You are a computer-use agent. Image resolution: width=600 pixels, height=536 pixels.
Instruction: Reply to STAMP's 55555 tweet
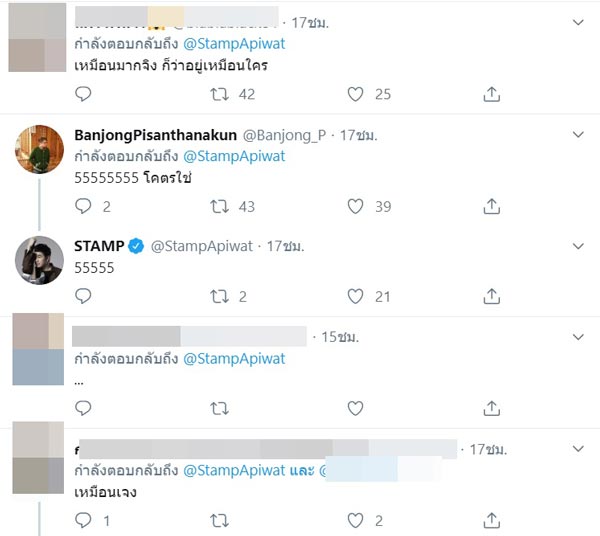(x=84, y=296)
